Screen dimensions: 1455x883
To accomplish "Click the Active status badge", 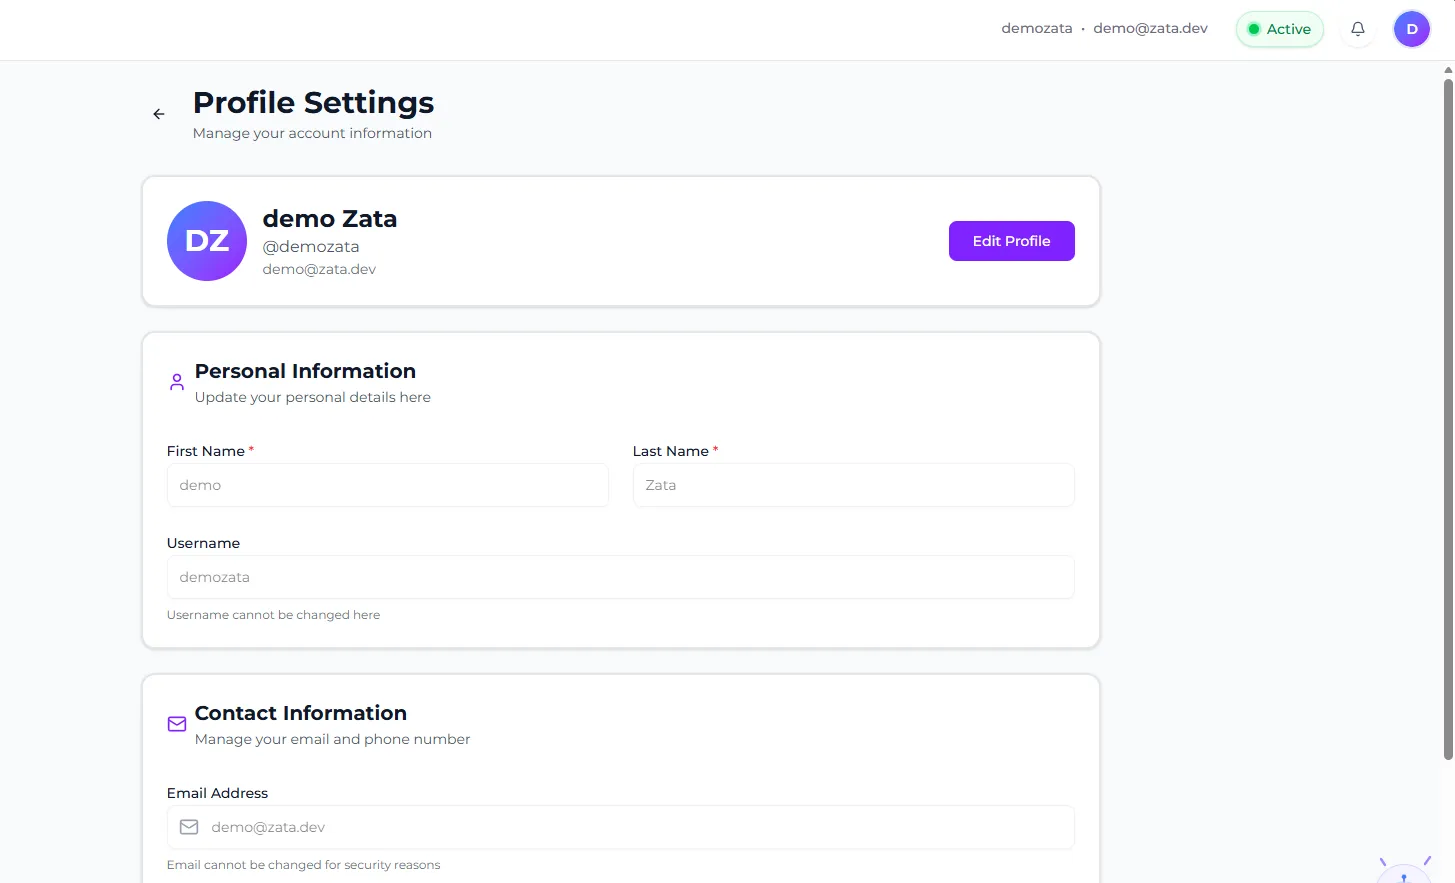I will (1280, 29).
